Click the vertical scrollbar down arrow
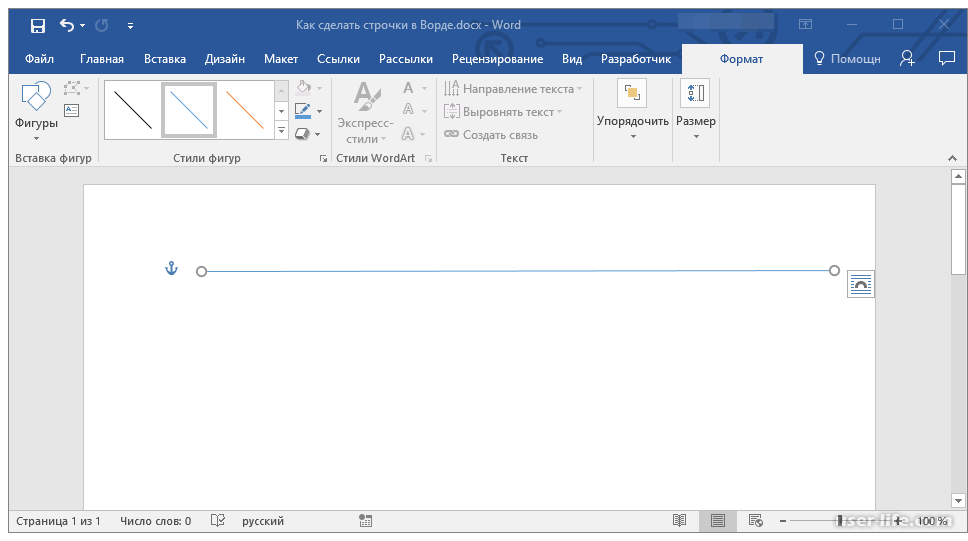 958,501
